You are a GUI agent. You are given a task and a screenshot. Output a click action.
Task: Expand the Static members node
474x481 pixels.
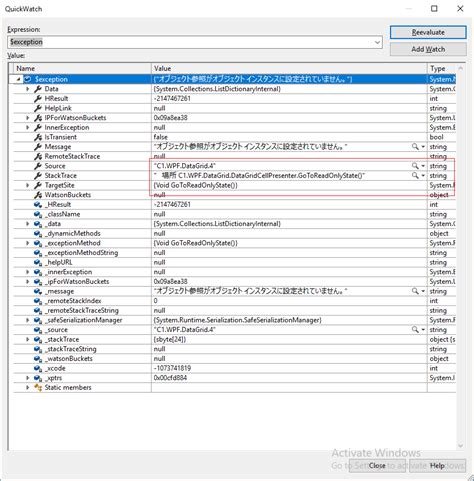tap(28, 388)
